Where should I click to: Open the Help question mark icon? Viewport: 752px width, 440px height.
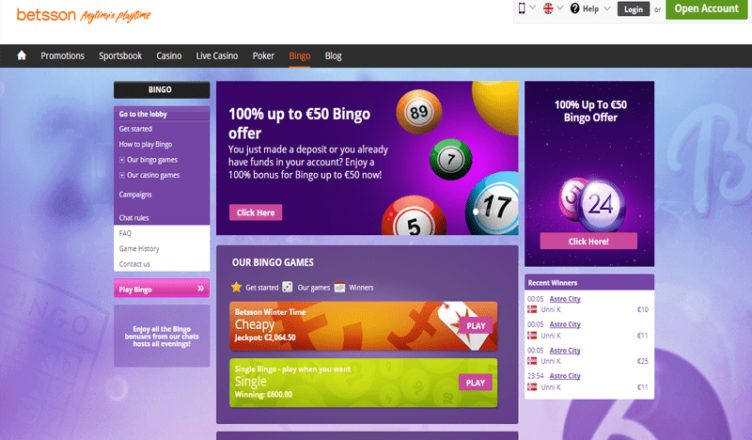coord(575,9)
